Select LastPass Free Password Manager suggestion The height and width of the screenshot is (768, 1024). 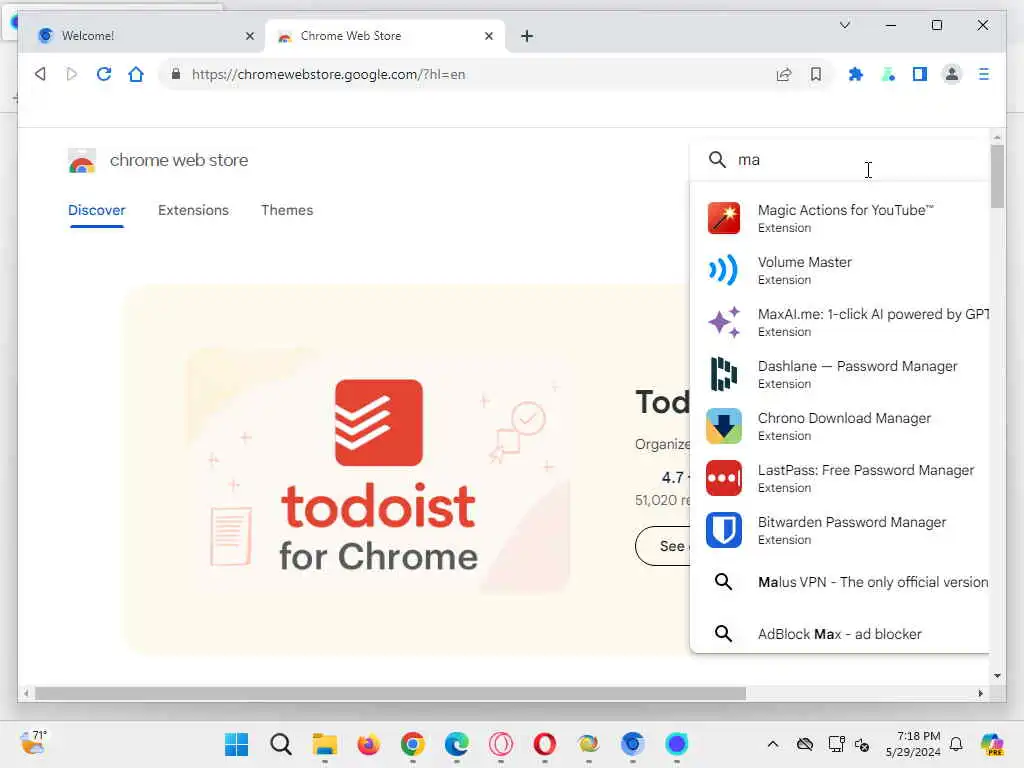[840, 478]
